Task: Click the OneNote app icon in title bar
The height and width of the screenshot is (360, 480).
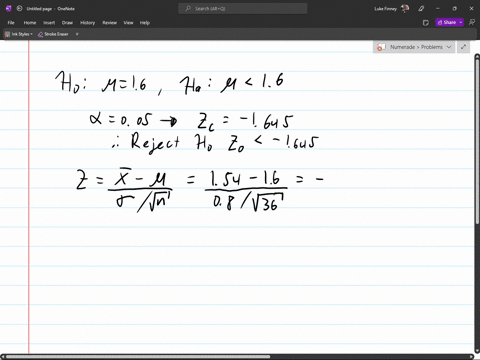Action: (9, 9)
